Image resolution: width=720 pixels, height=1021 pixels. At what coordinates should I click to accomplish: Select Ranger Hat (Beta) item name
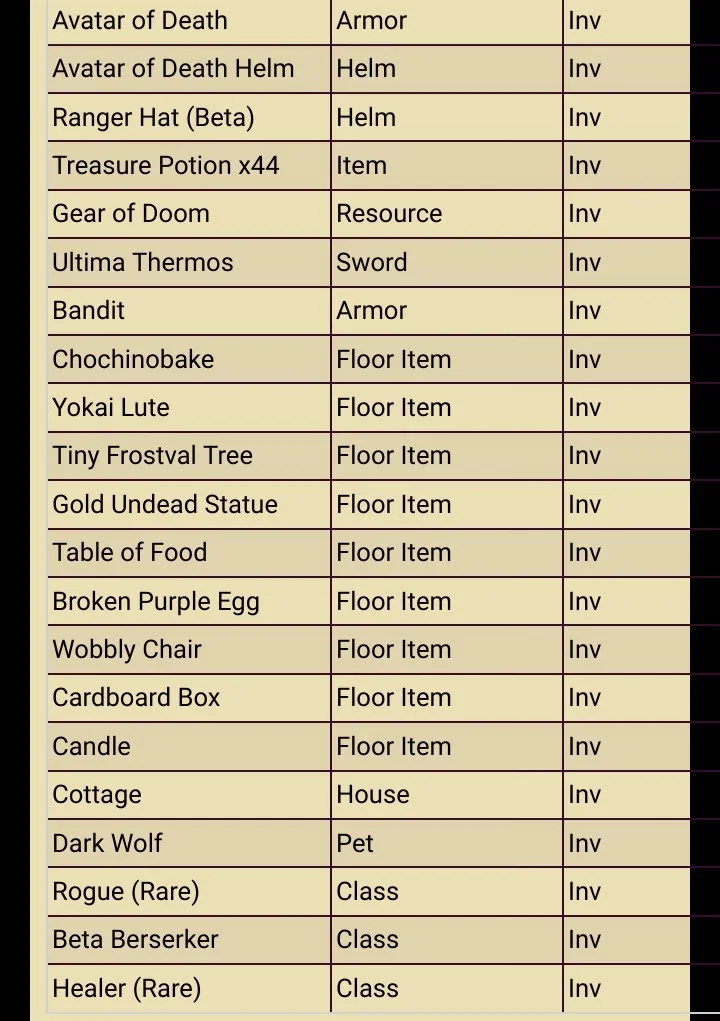pos(153,117)
